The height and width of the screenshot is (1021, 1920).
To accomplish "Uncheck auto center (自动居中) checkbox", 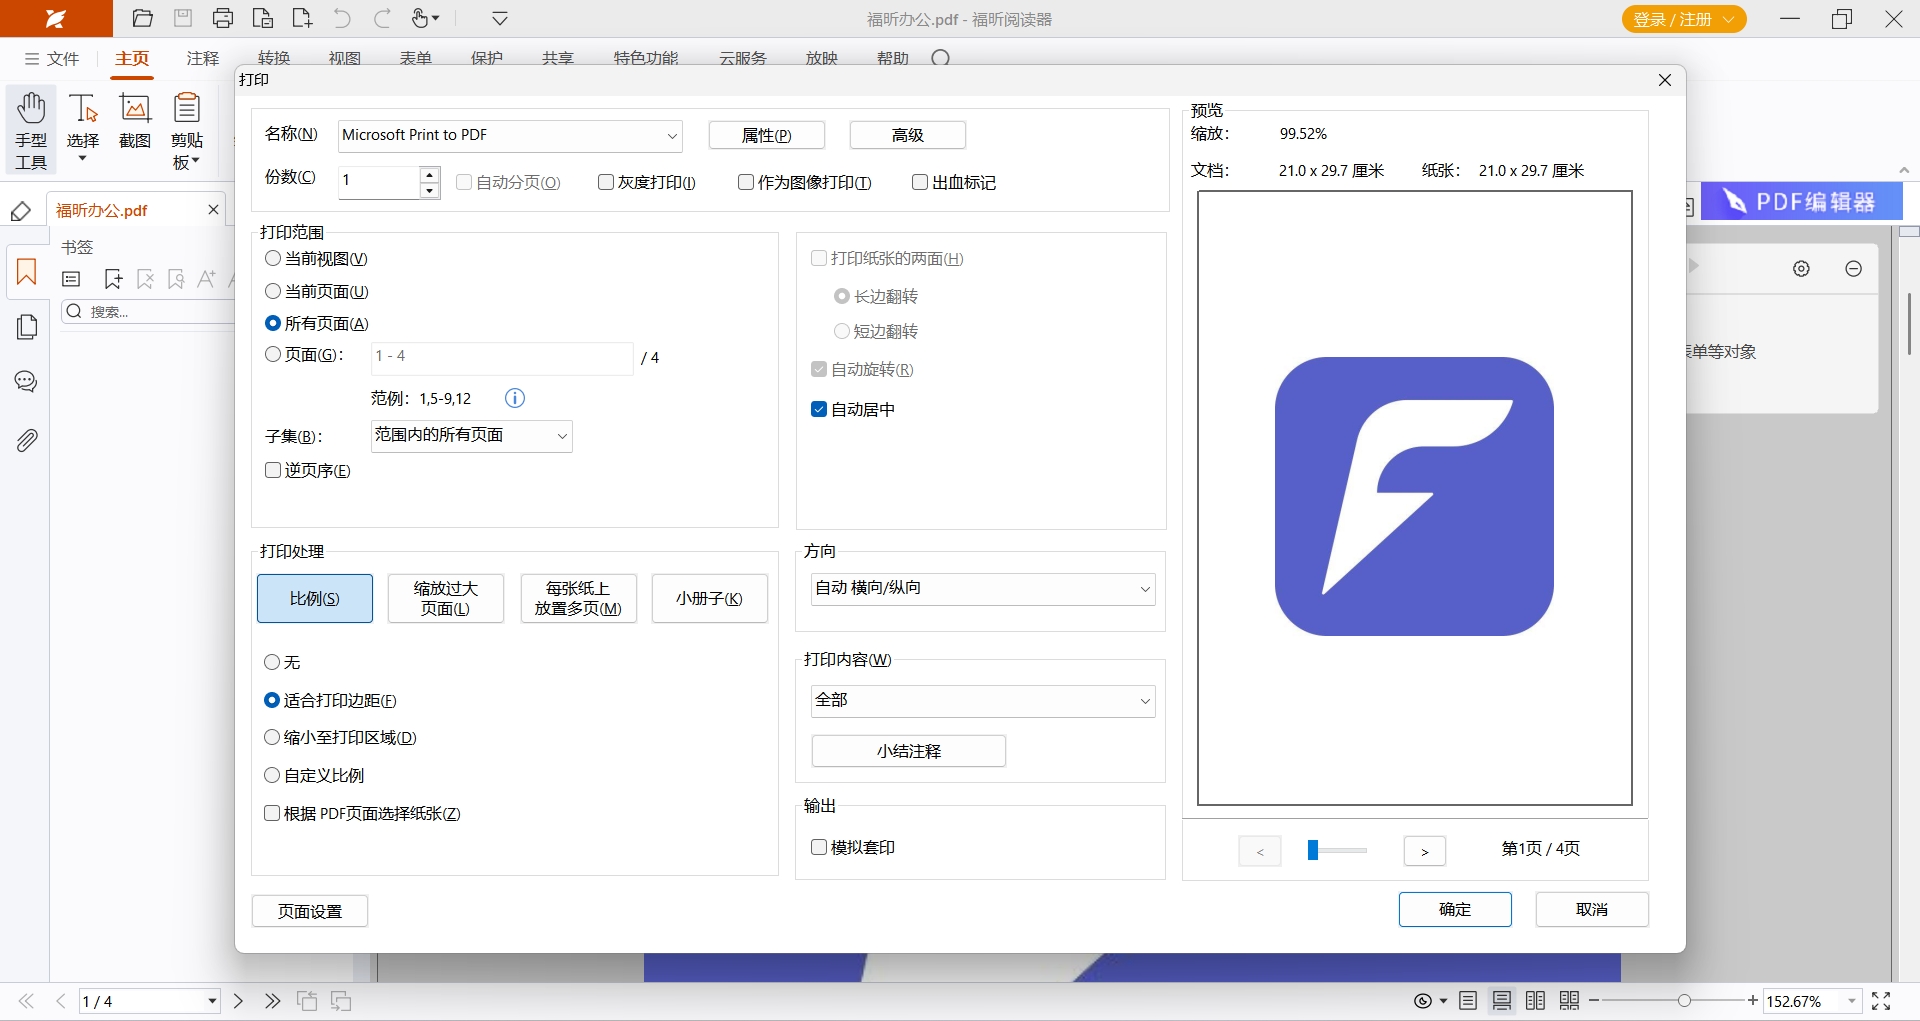I will 819,409.
